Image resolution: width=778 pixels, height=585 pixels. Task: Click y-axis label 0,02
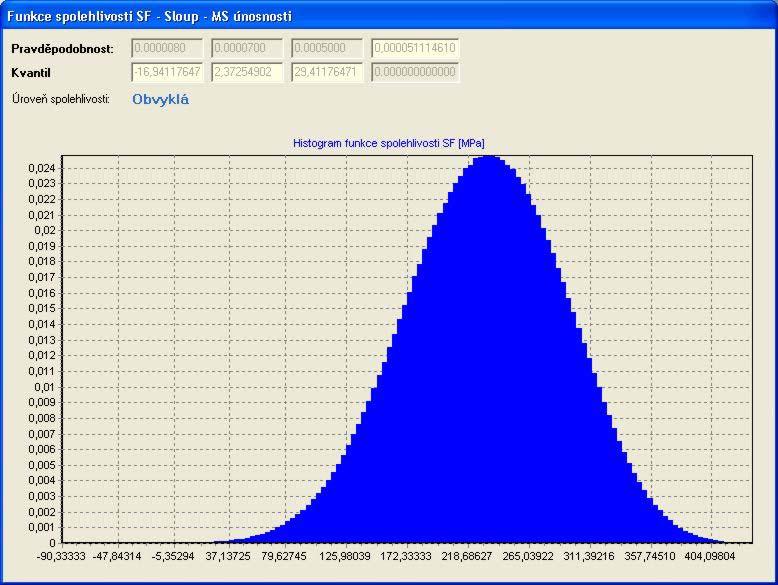point(45,231)
